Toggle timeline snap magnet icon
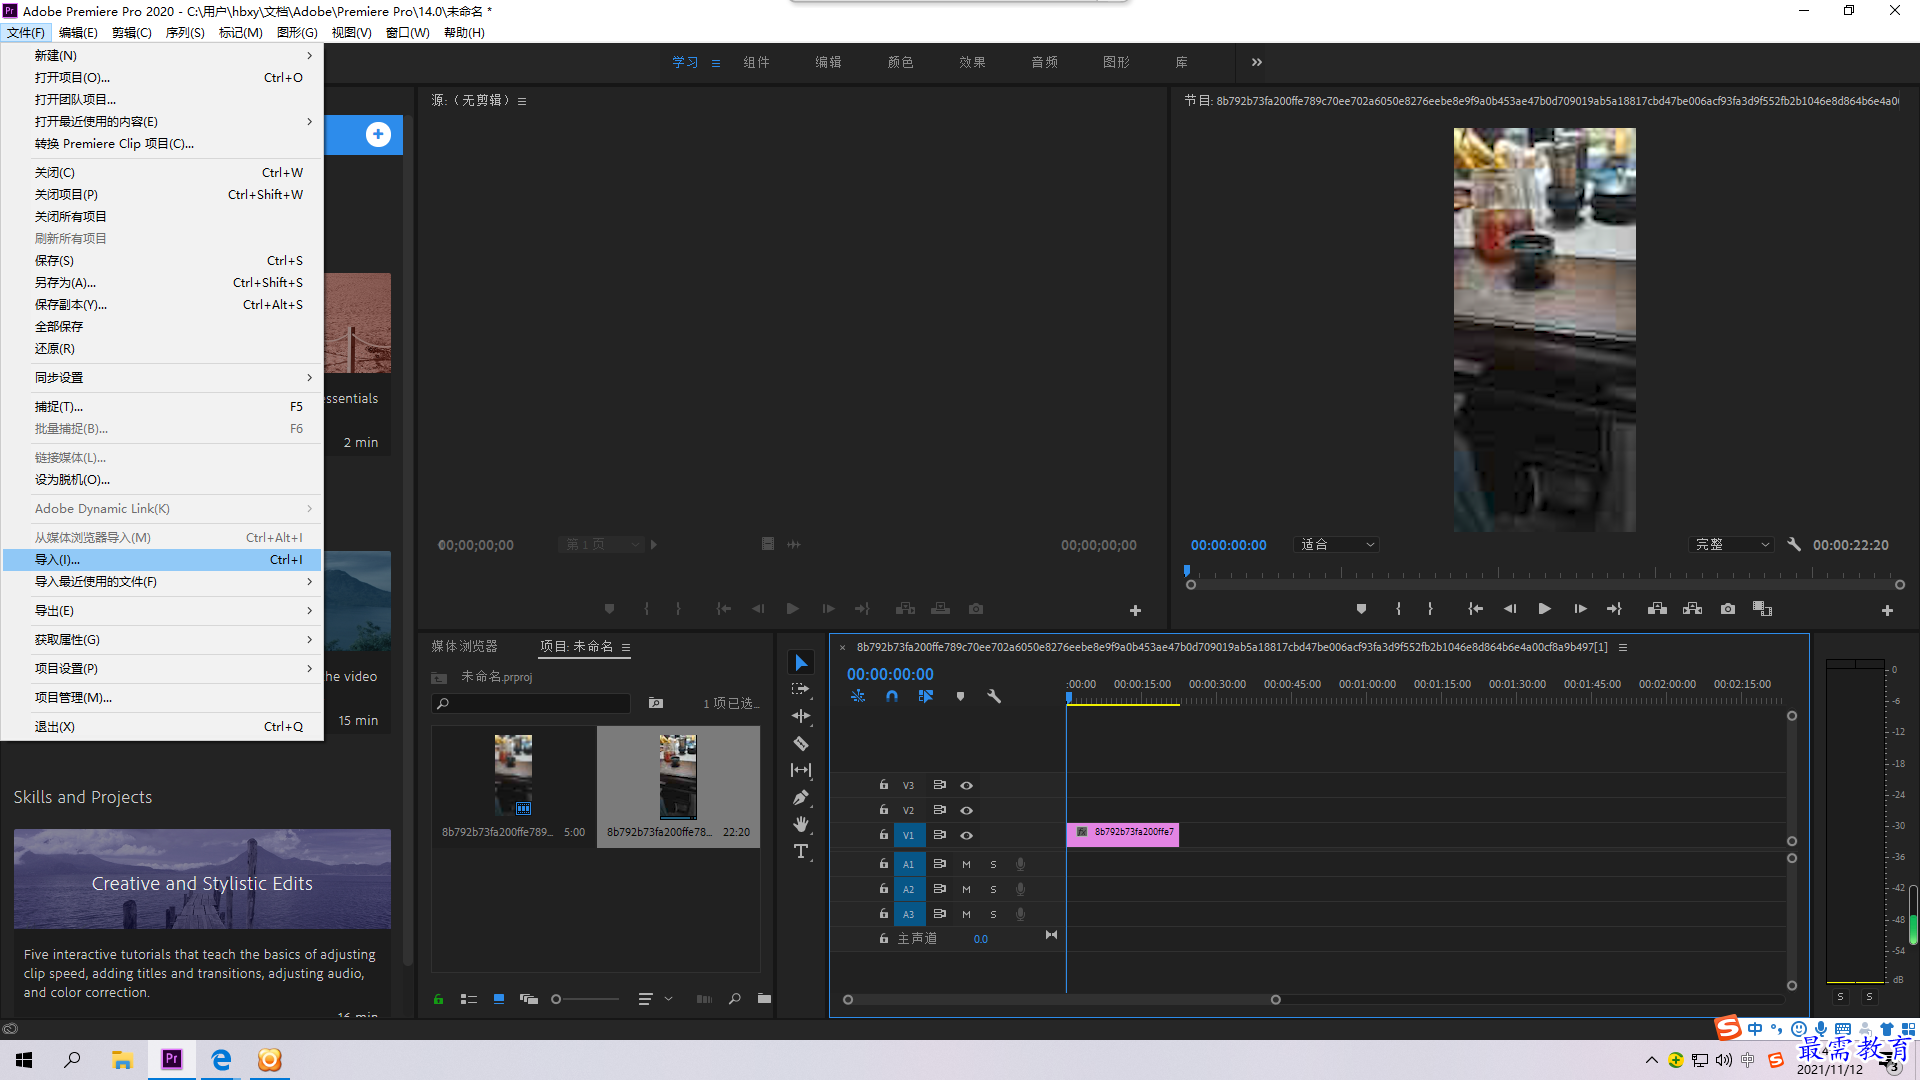1920x1080 pixels. (x=892, y=696)
